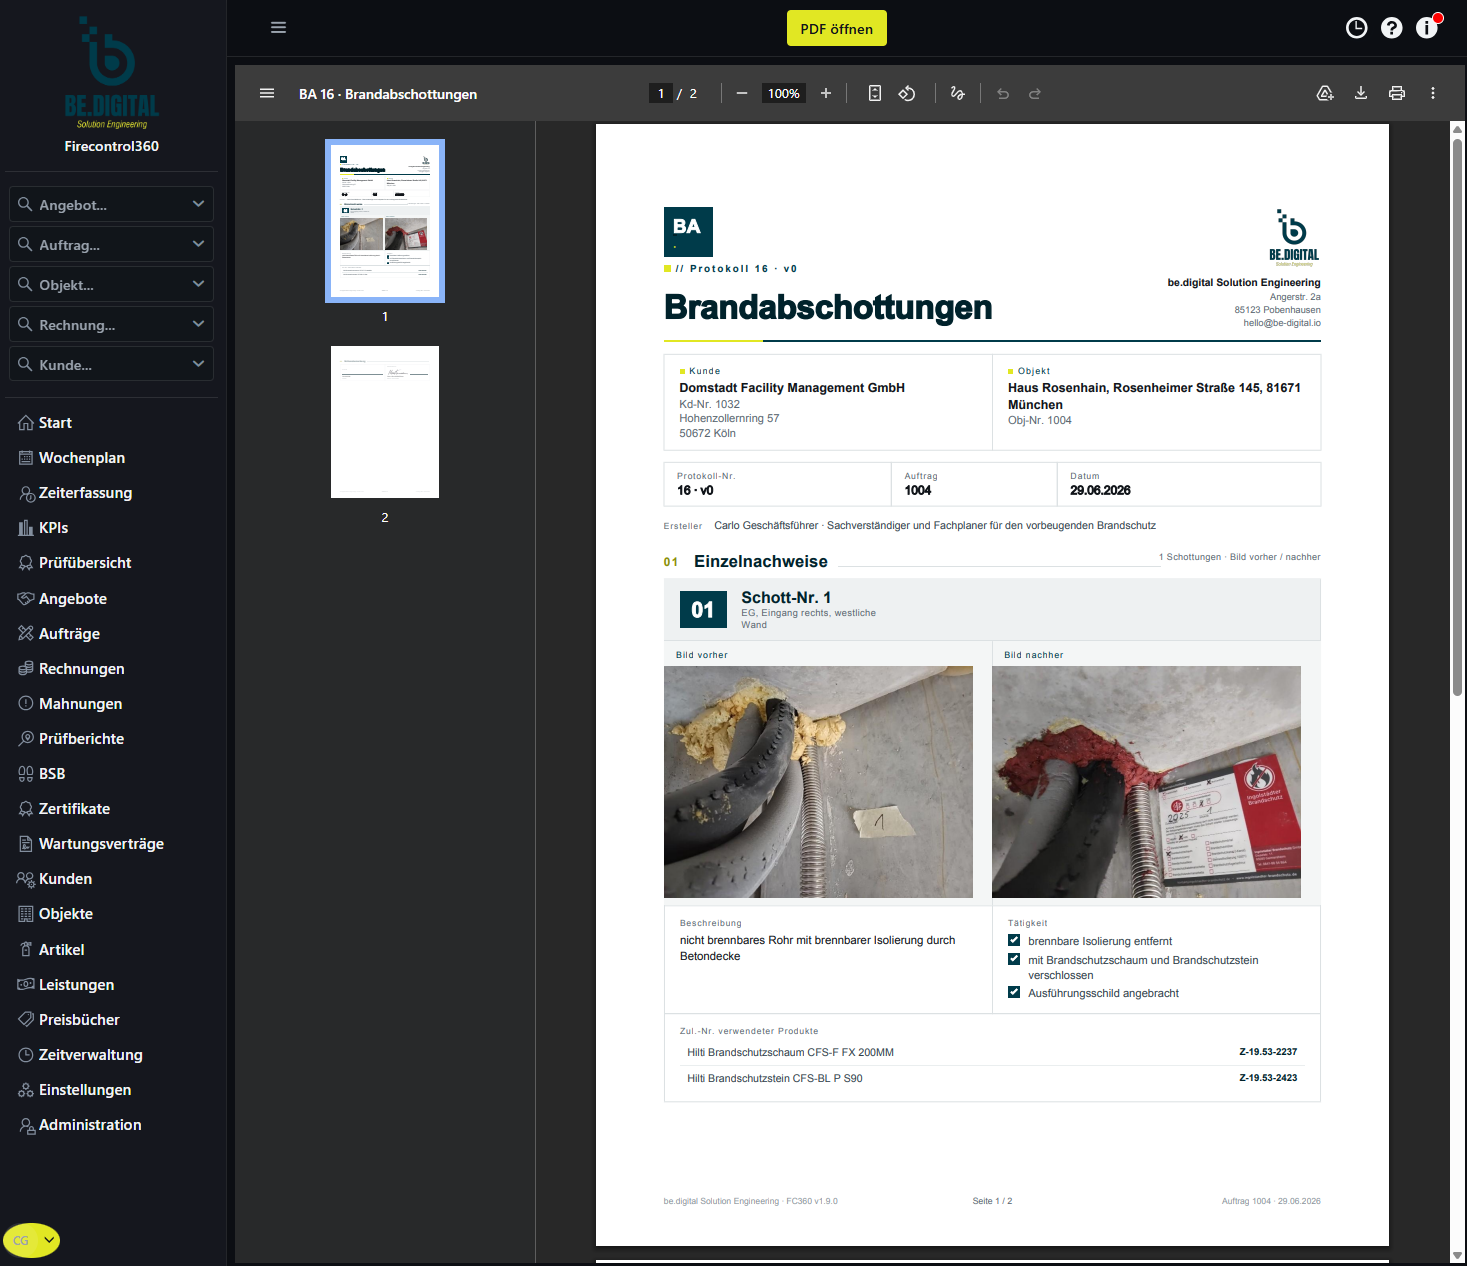Toggle PDF viewer thumbnail sidebar
The width and height of the screenshot is (1467, 1266).
[x=267, y=93]
